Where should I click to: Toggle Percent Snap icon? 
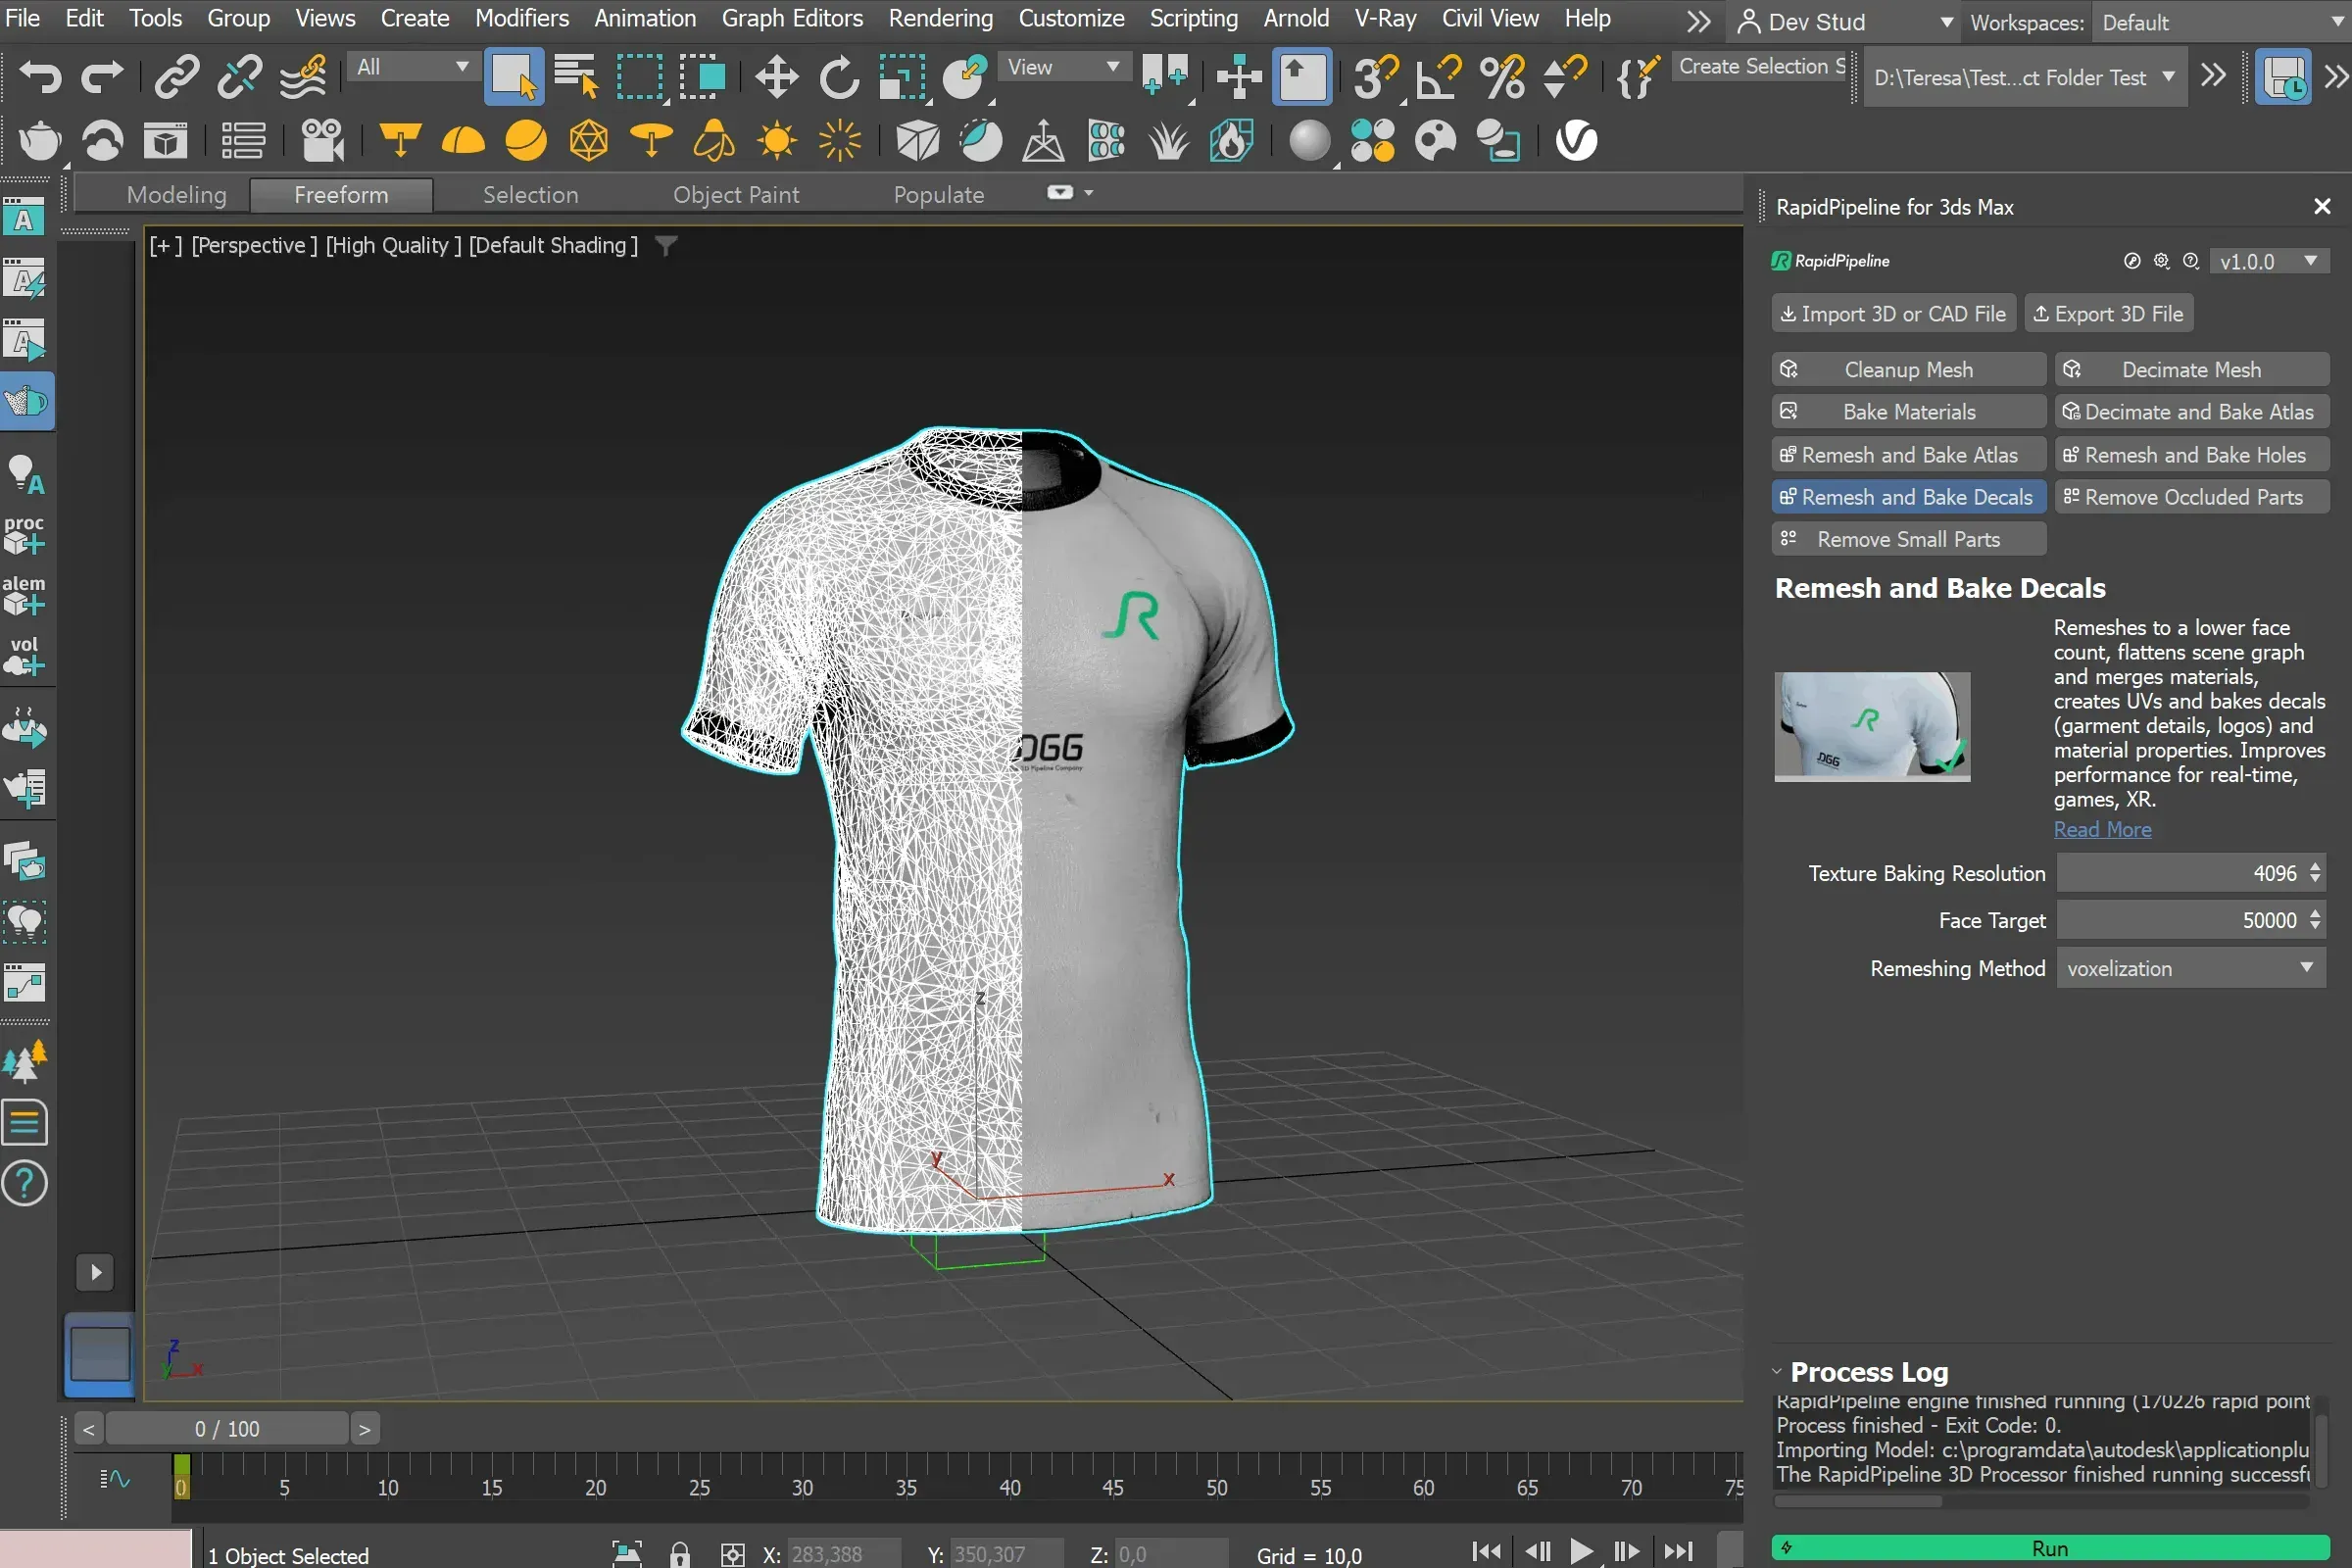(1502, 77)
